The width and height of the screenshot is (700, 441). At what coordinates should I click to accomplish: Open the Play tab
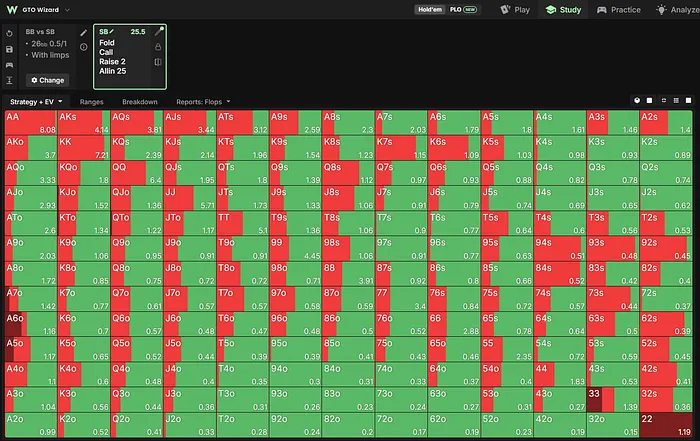[515, 9]
